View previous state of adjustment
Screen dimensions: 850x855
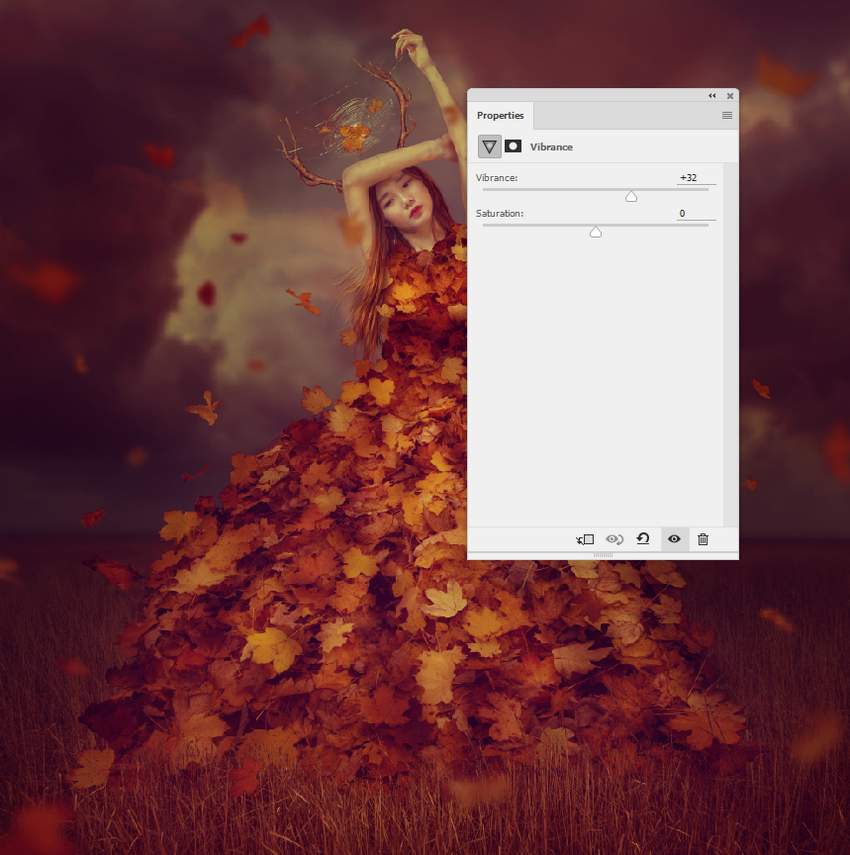click(614, 539)
